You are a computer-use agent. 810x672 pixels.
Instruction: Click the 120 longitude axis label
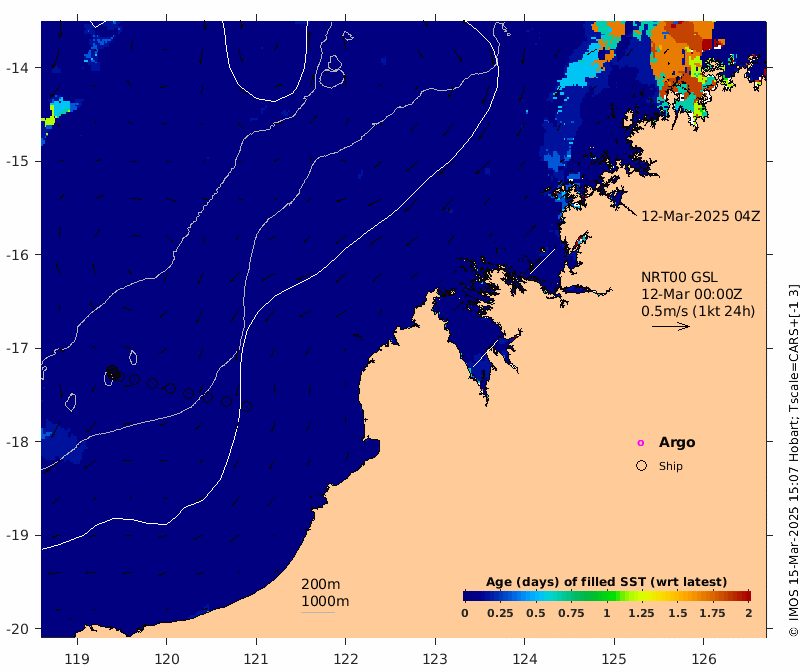pos(166,659)
